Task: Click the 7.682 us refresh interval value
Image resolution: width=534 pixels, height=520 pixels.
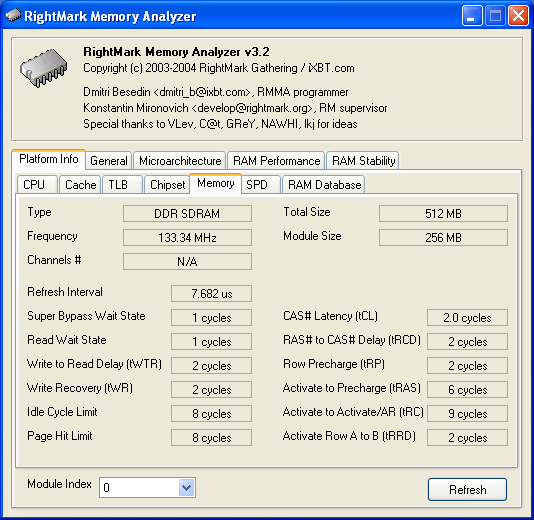Action: coord(211,294)
